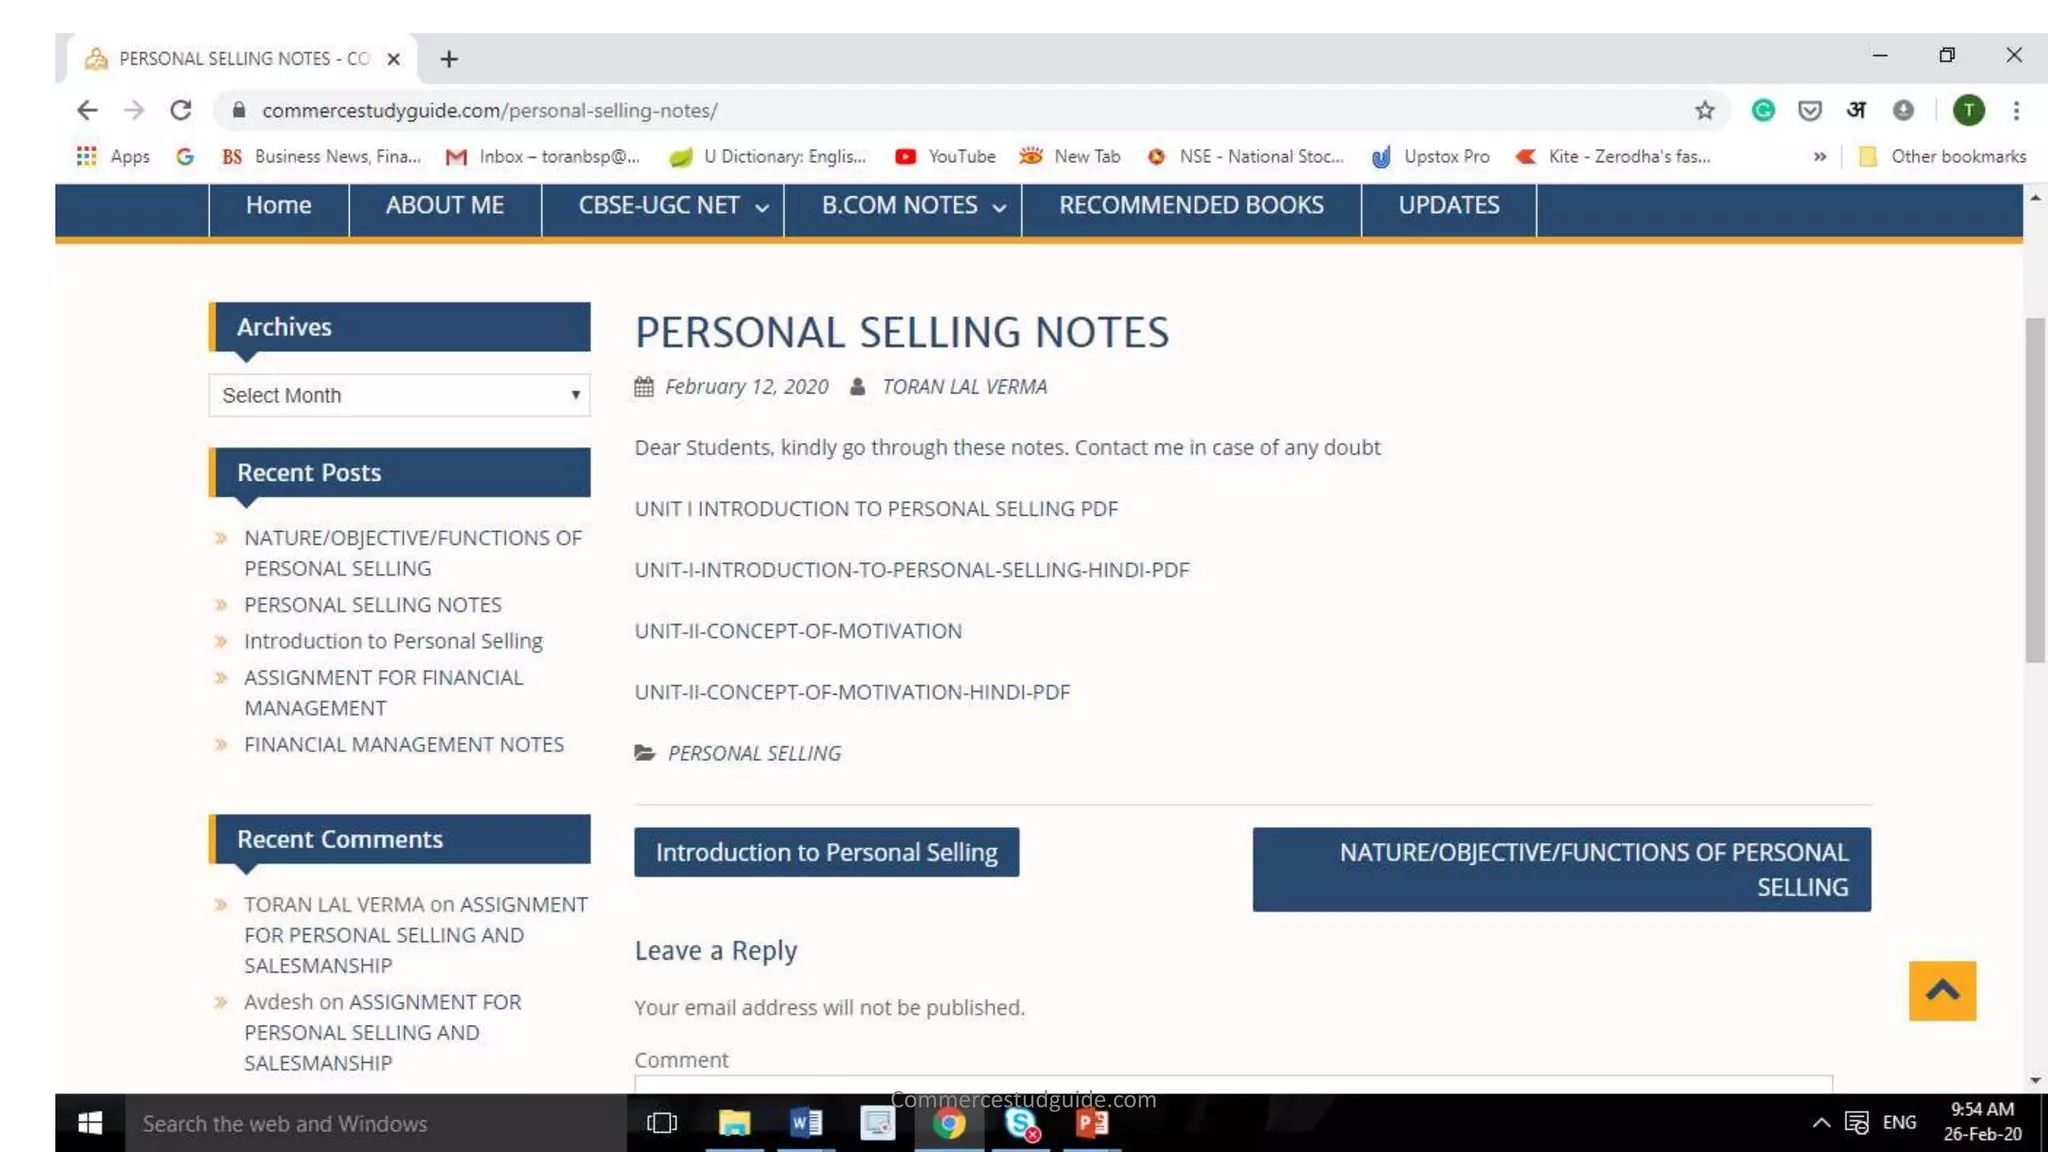
Task: Open a new browser tab
Action: [x=449, y=59]
